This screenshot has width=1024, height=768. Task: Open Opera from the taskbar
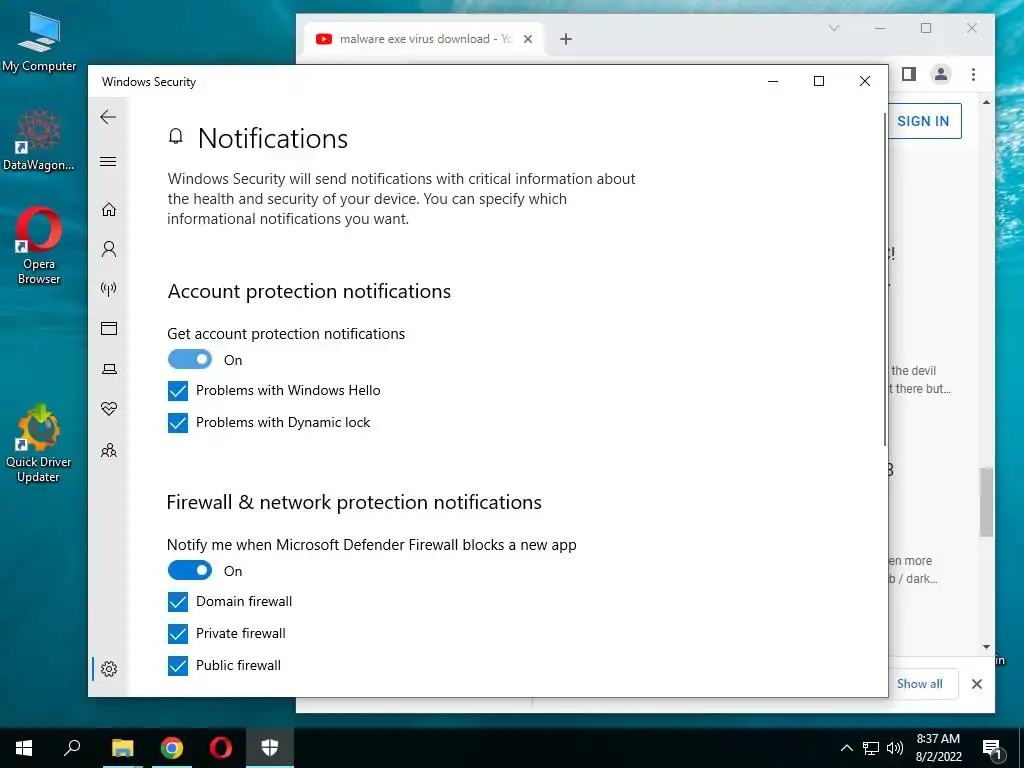tap(221, 748)
